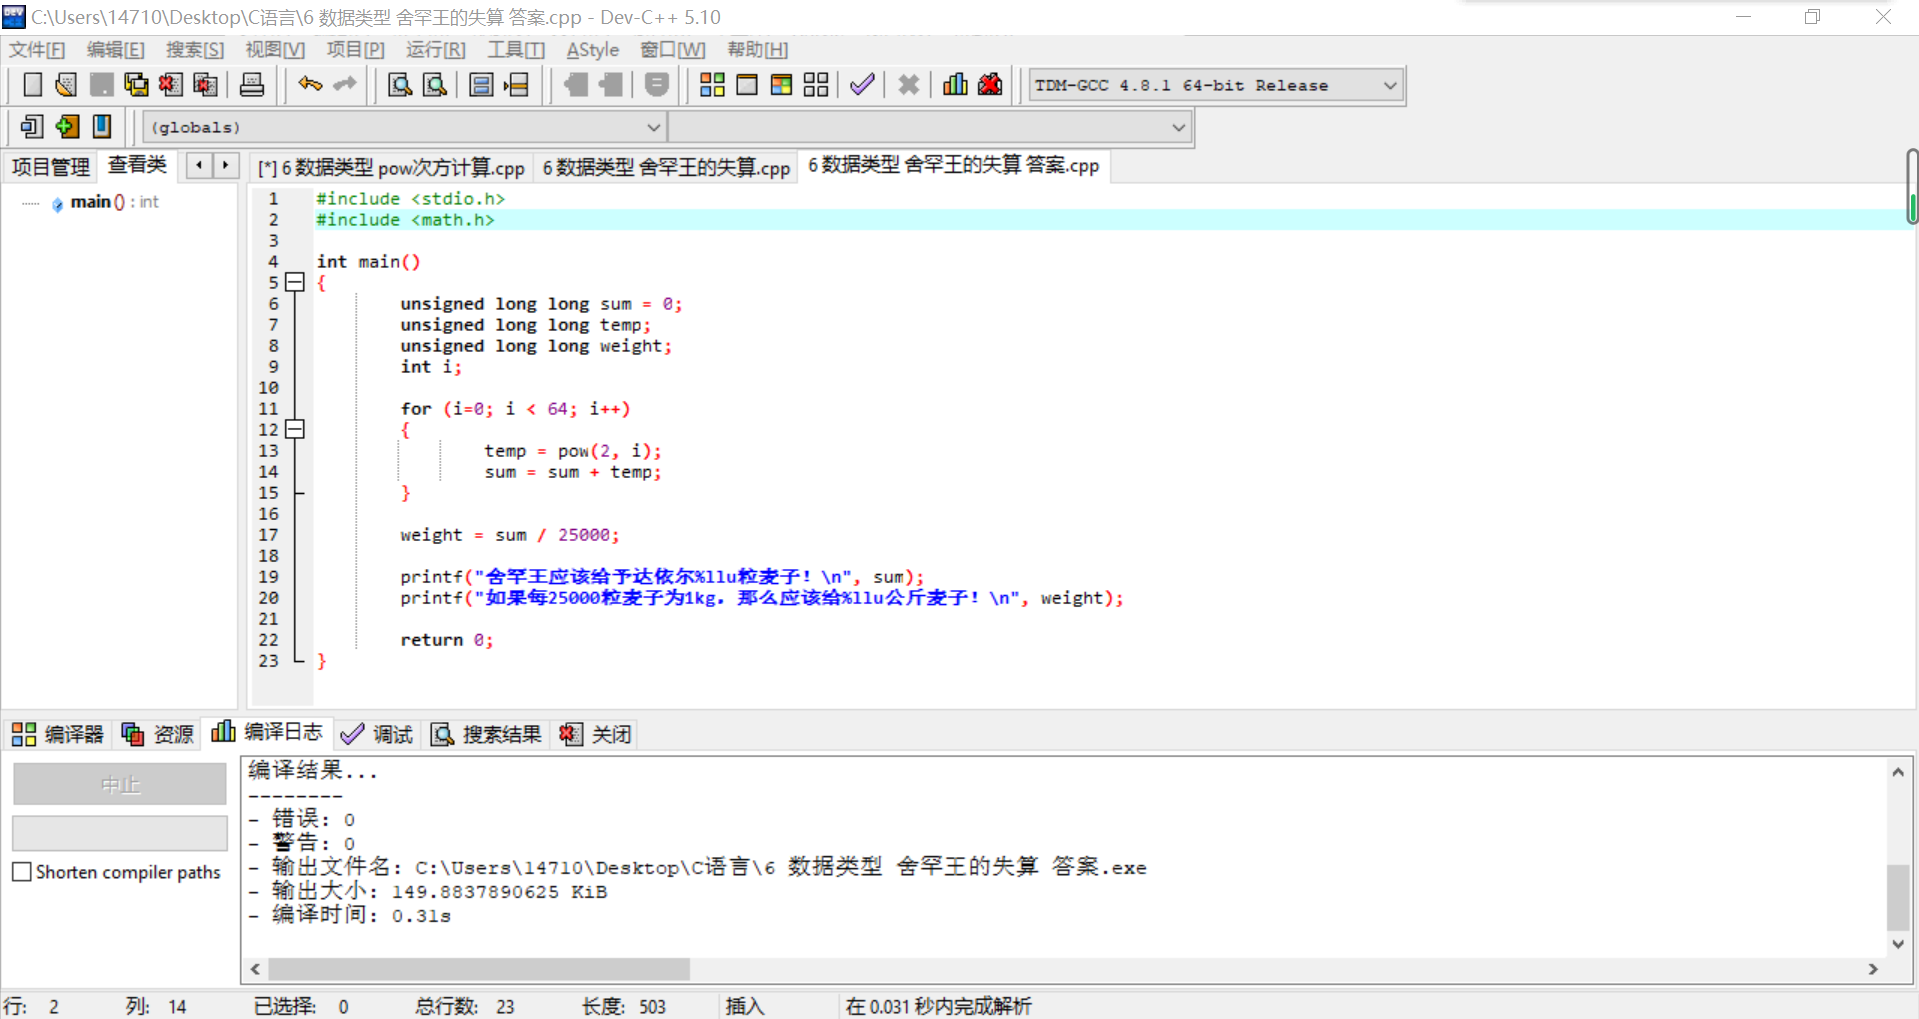The height and width of the screenshot is (1019, 1919).
Task: Click the gray X stop execution icon
Action: pos(908,85)
